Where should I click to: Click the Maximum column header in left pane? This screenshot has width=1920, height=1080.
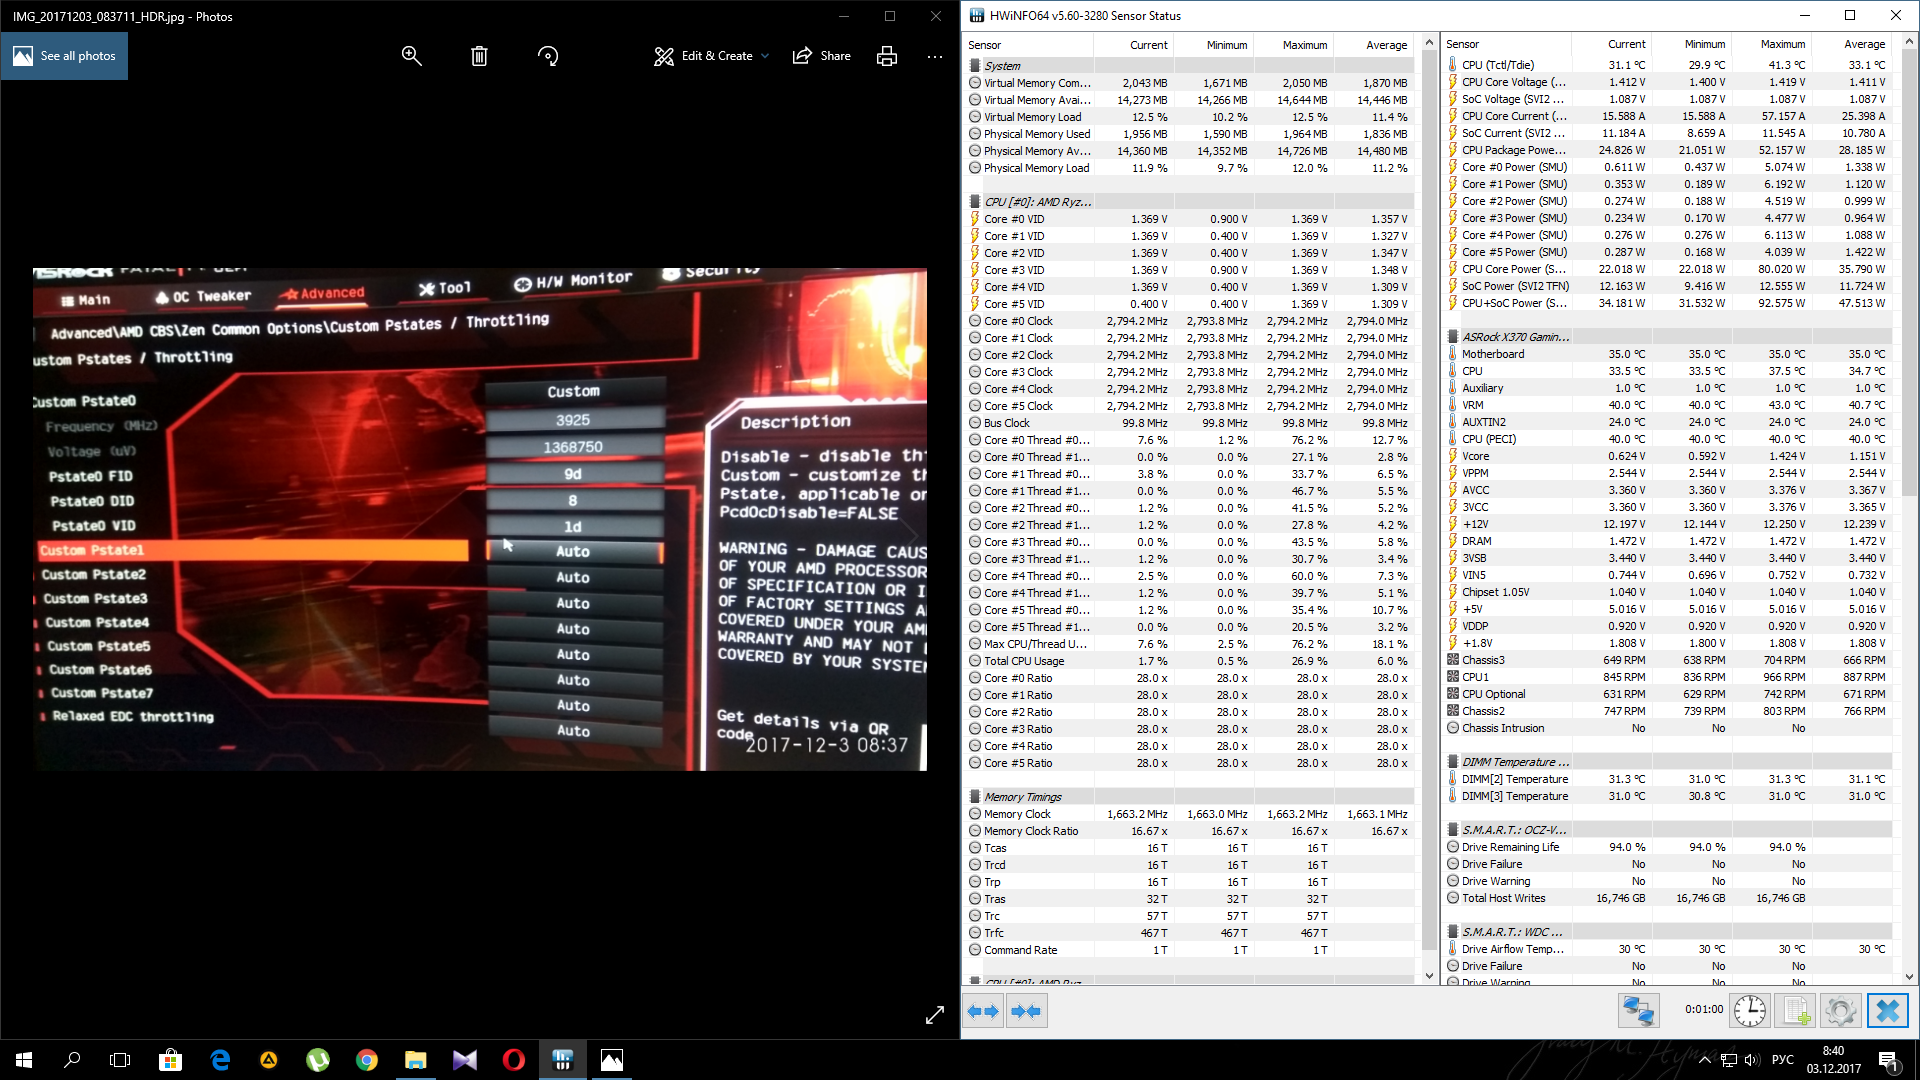(x=1304, y=45)
